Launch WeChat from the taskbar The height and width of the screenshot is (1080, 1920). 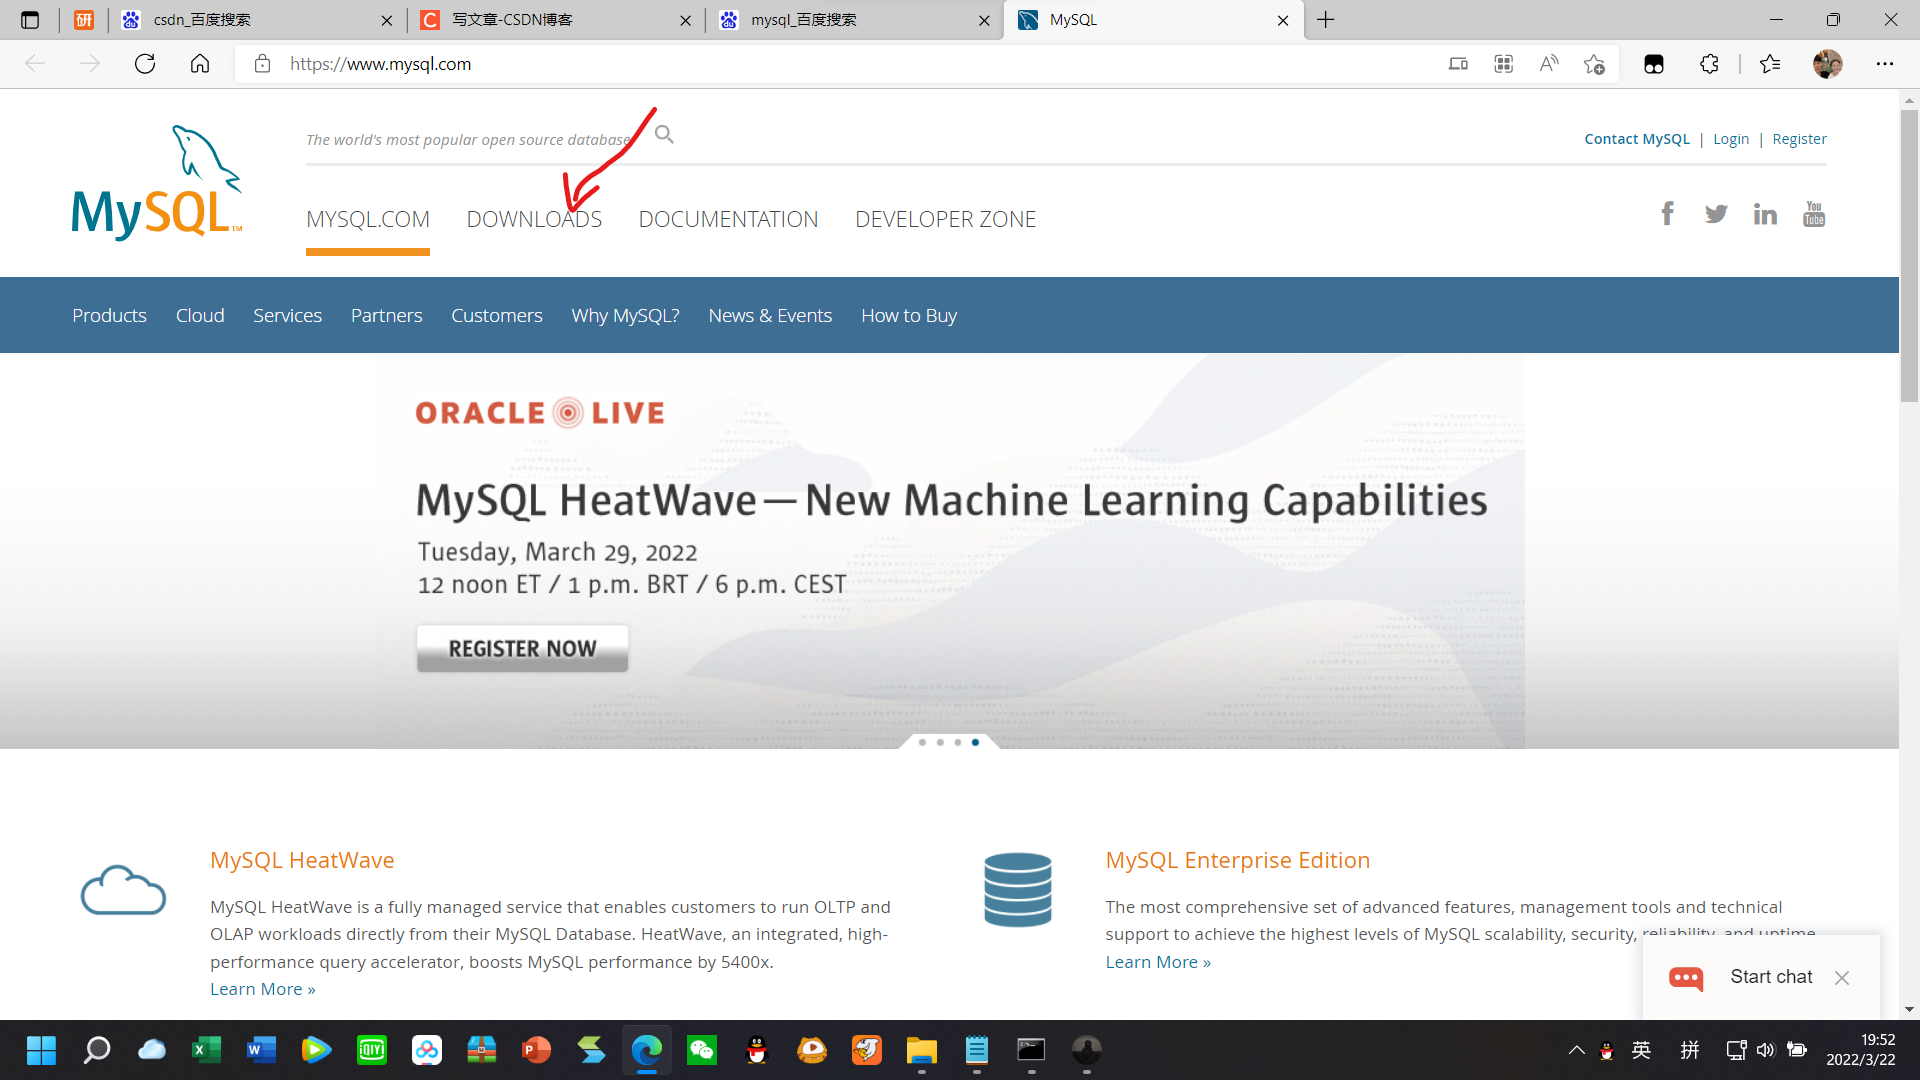702,1051
